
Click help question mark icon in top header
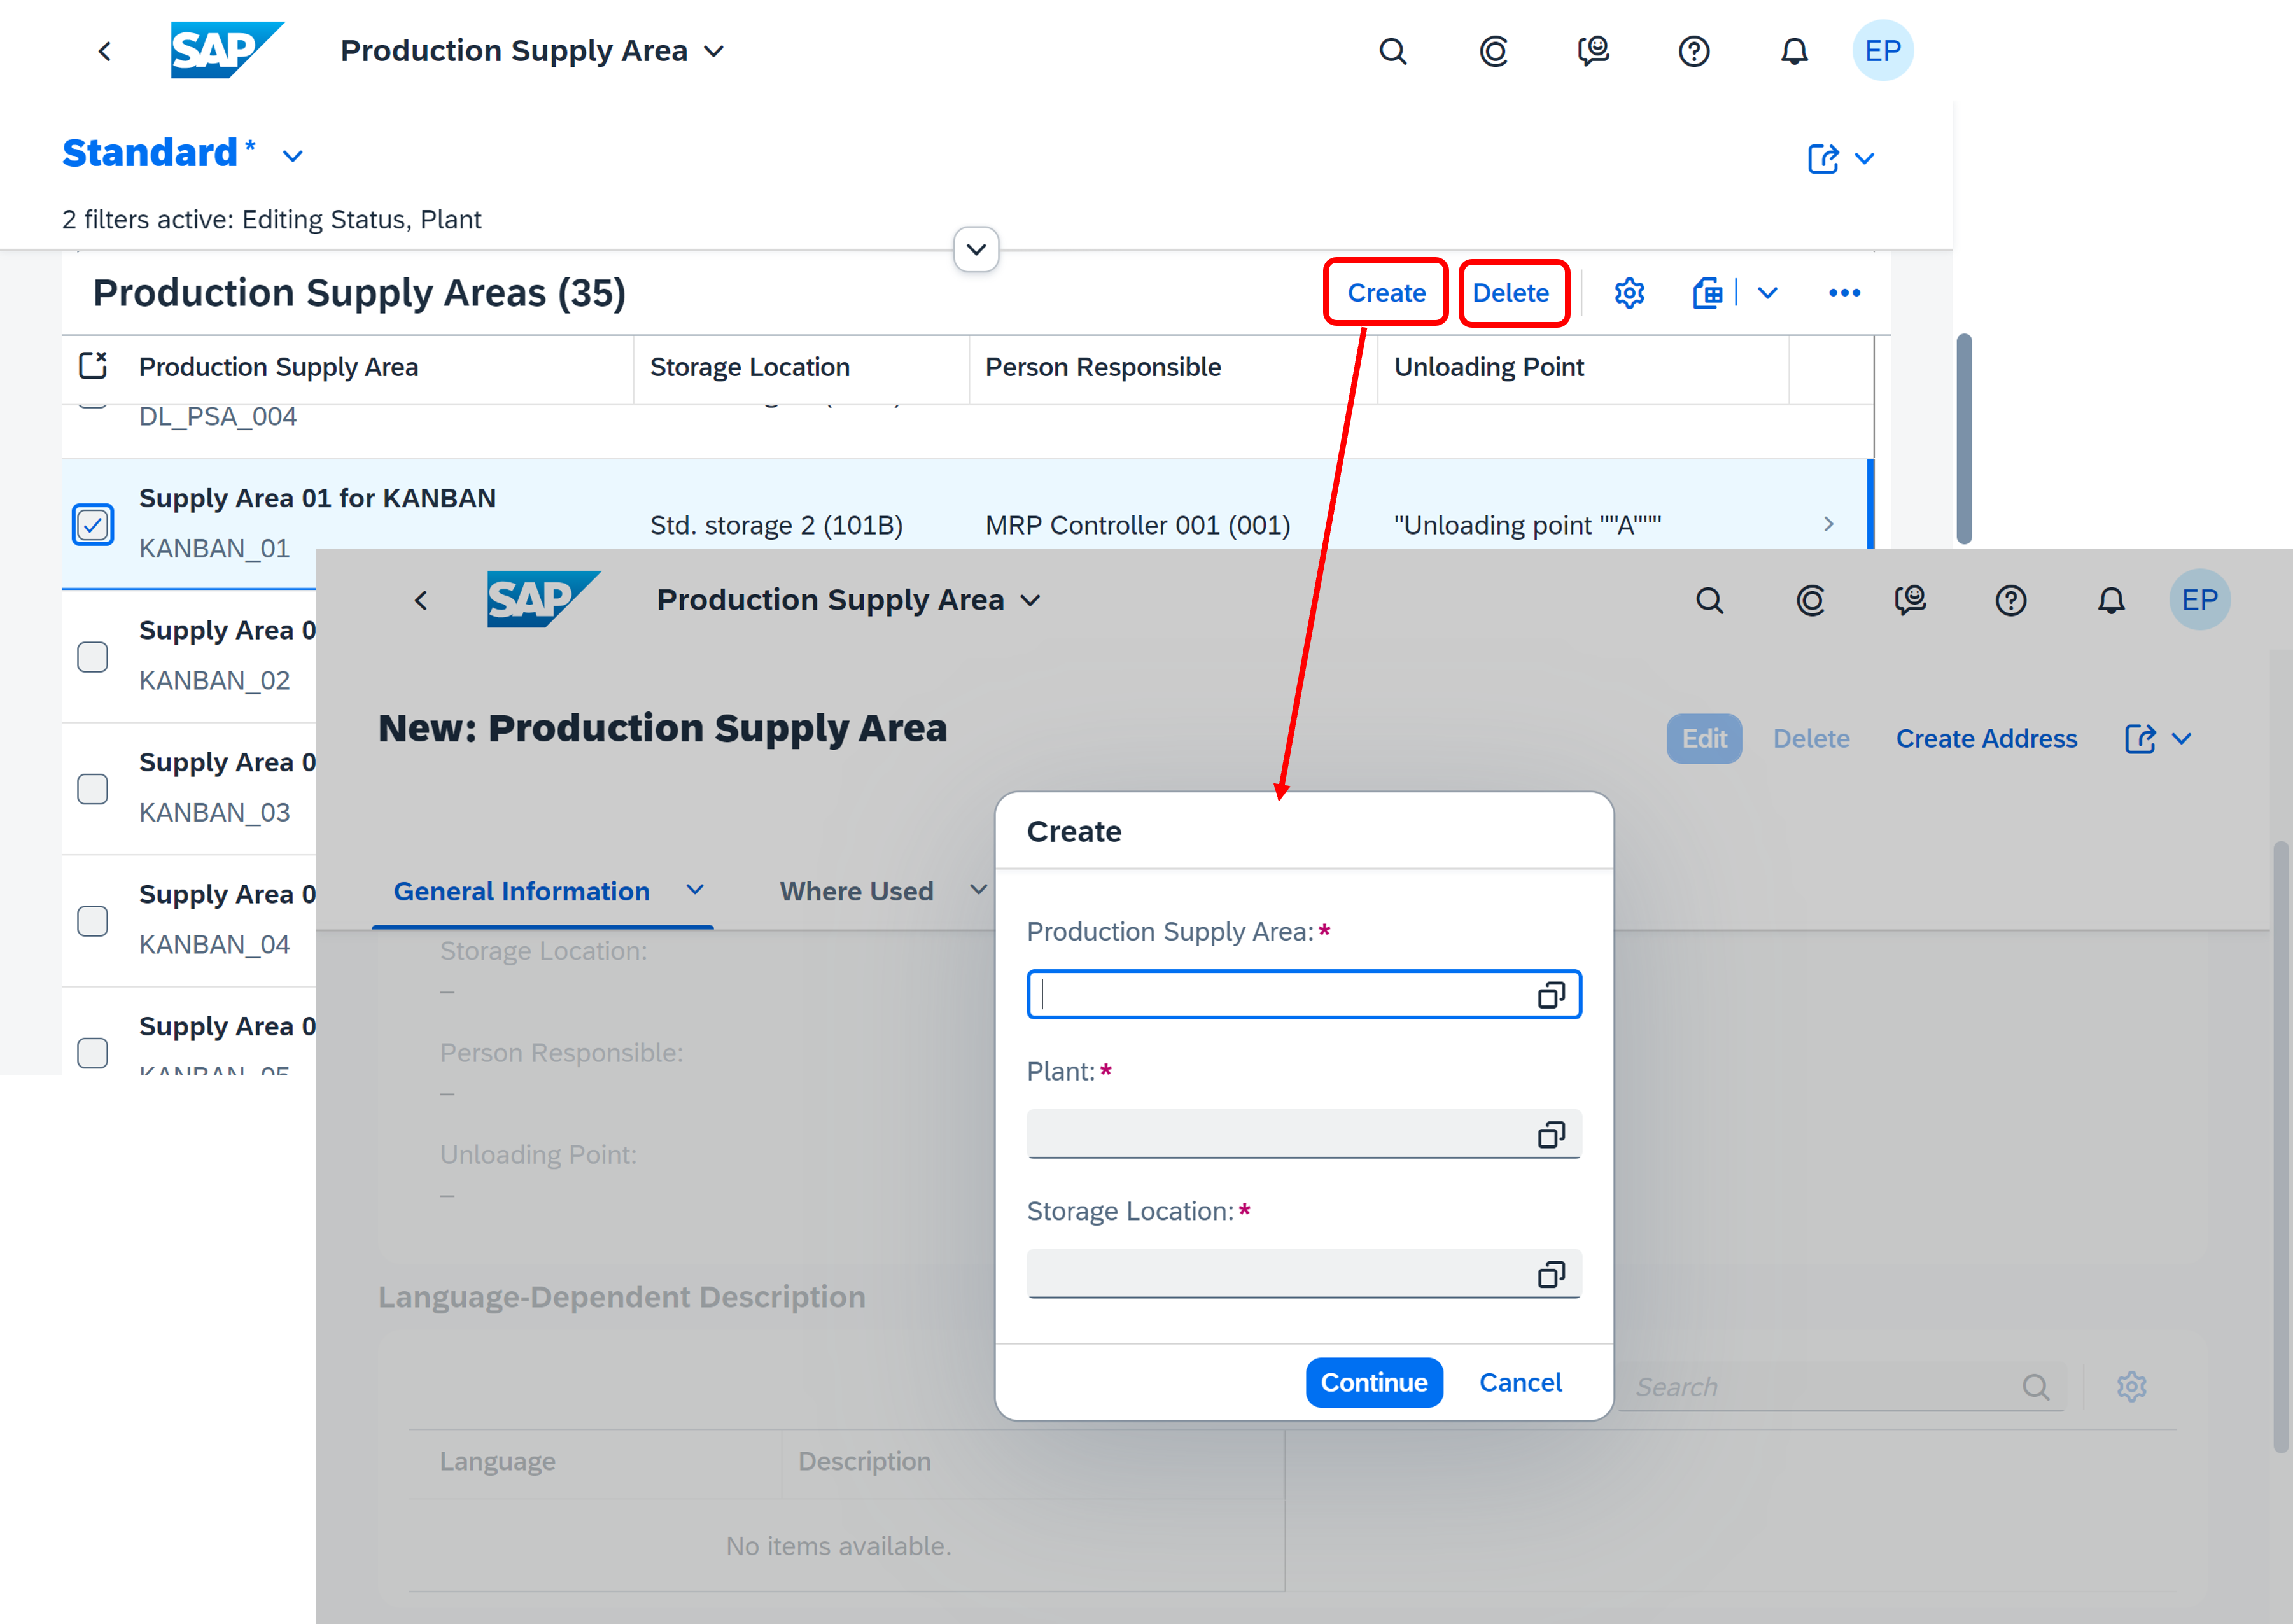pyautogui.click(x=1693, y=51)
